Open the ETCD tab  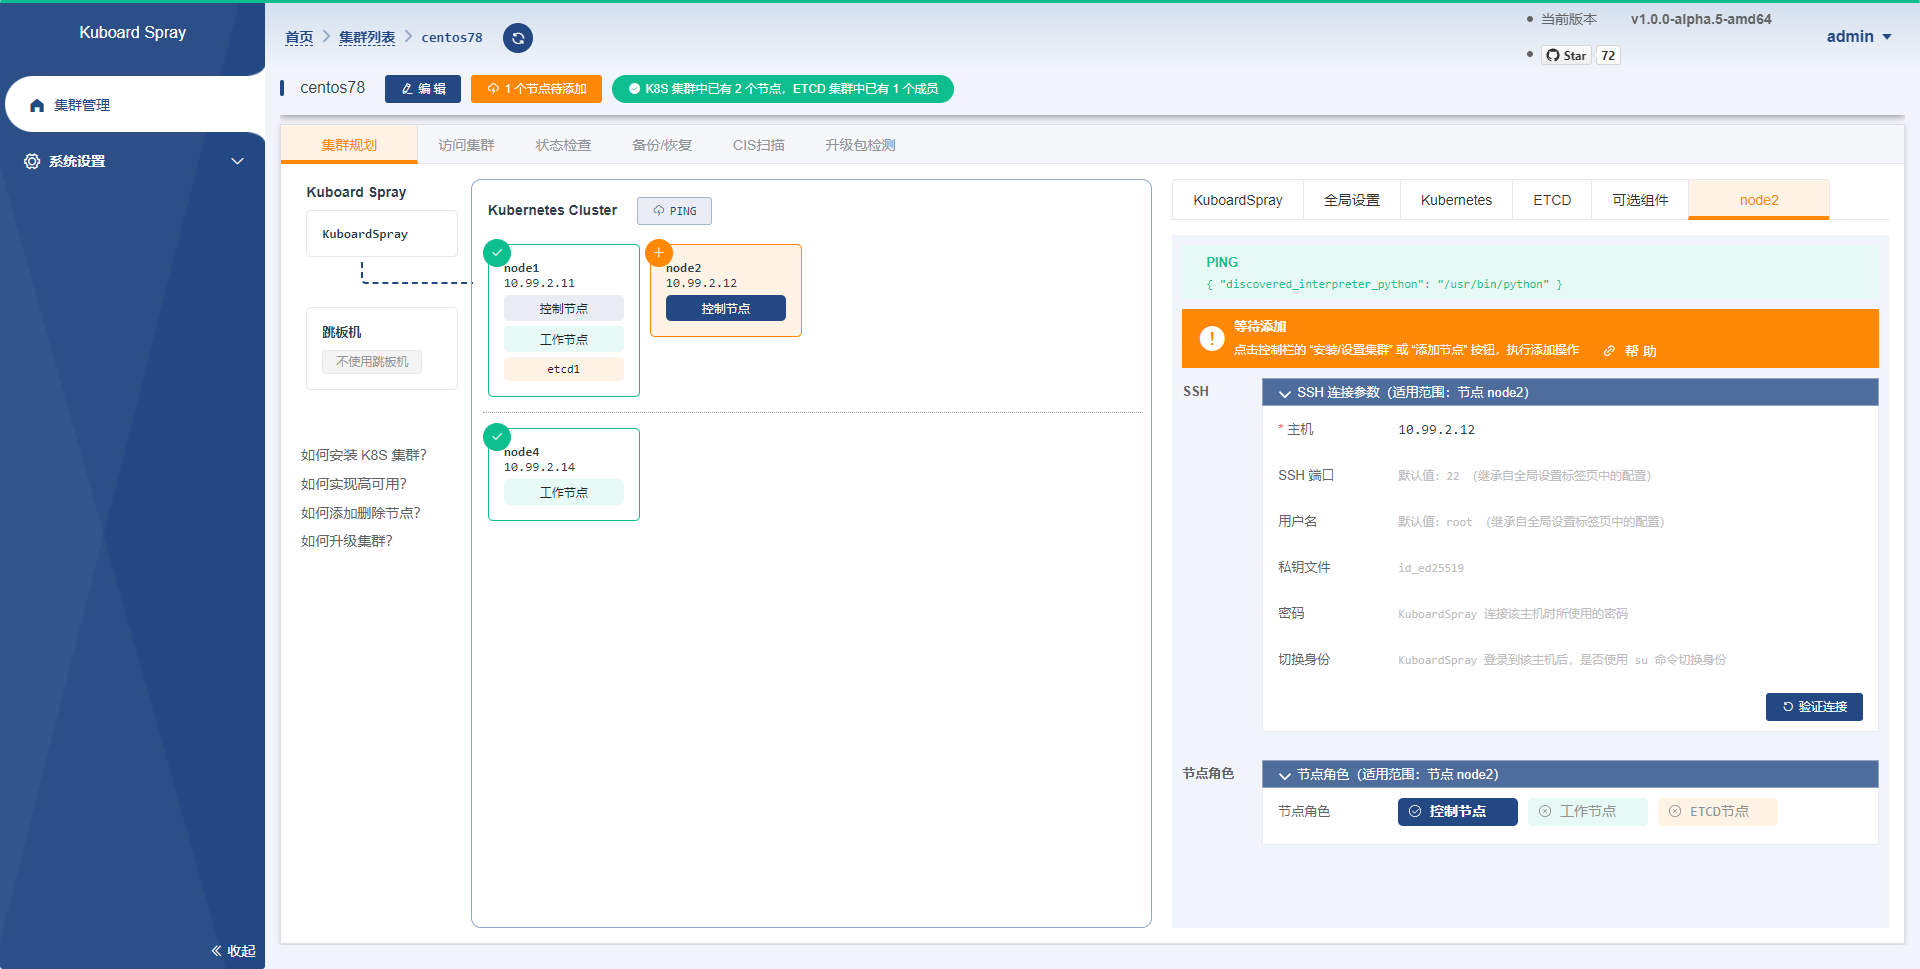click(x=1552, y=200)
